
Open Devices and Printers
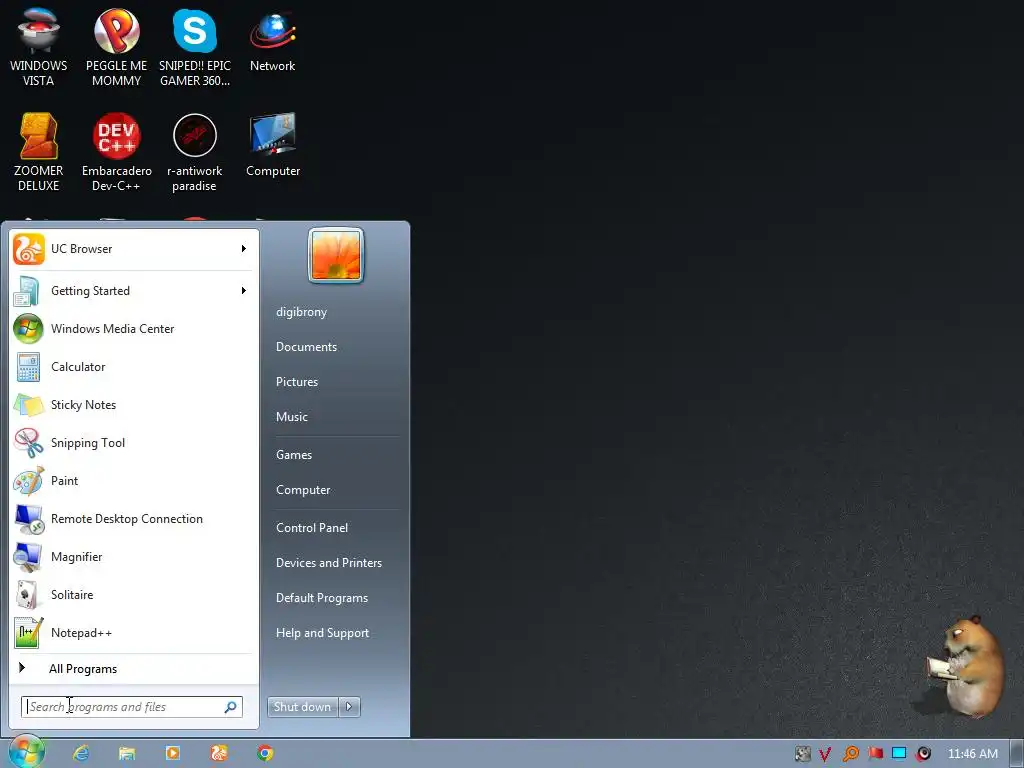[x=329, y=563]
